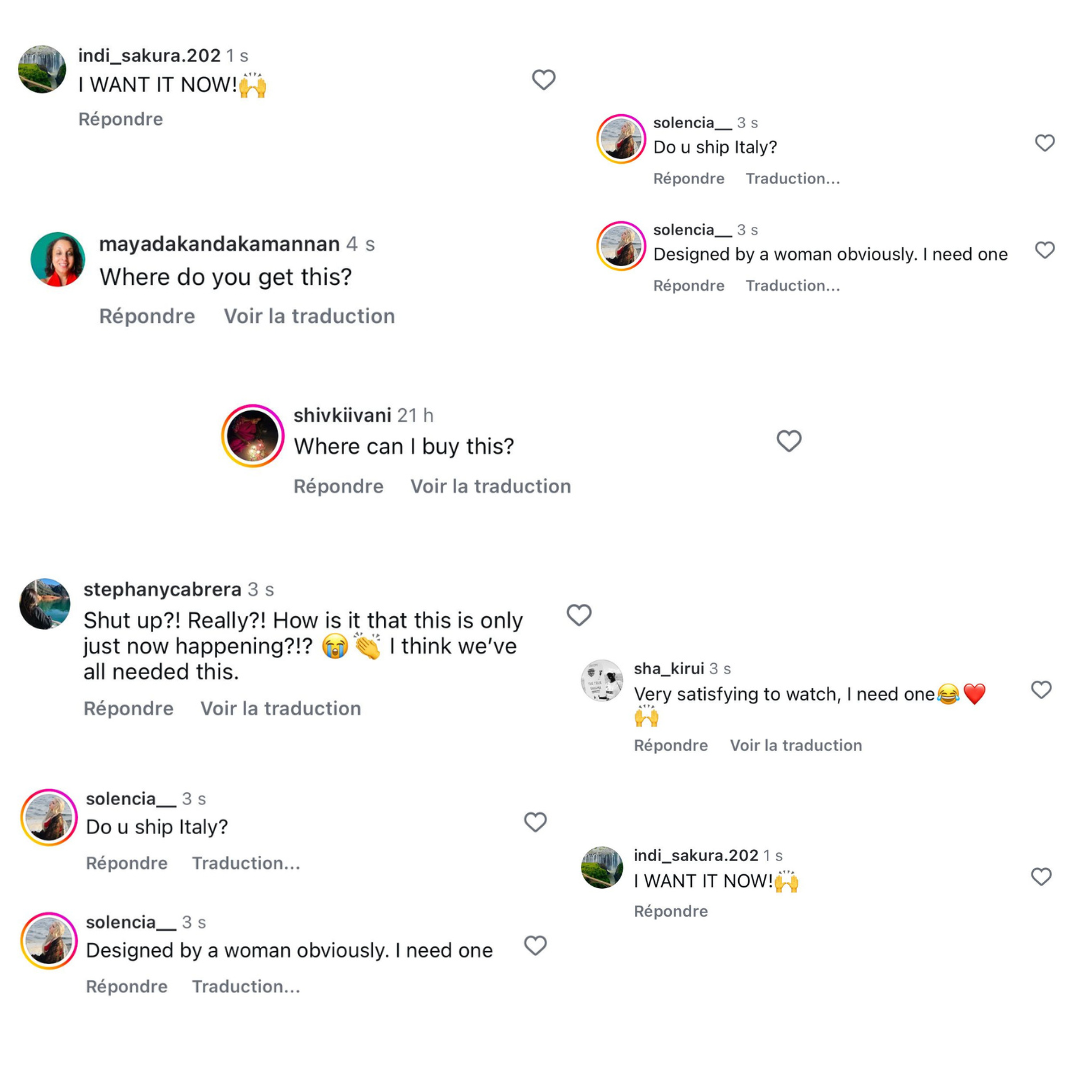Like shivkiivani's comment with the heart
This screenshot has height=1080, width=1080.
pyautogui.click(x=789, y=441)
